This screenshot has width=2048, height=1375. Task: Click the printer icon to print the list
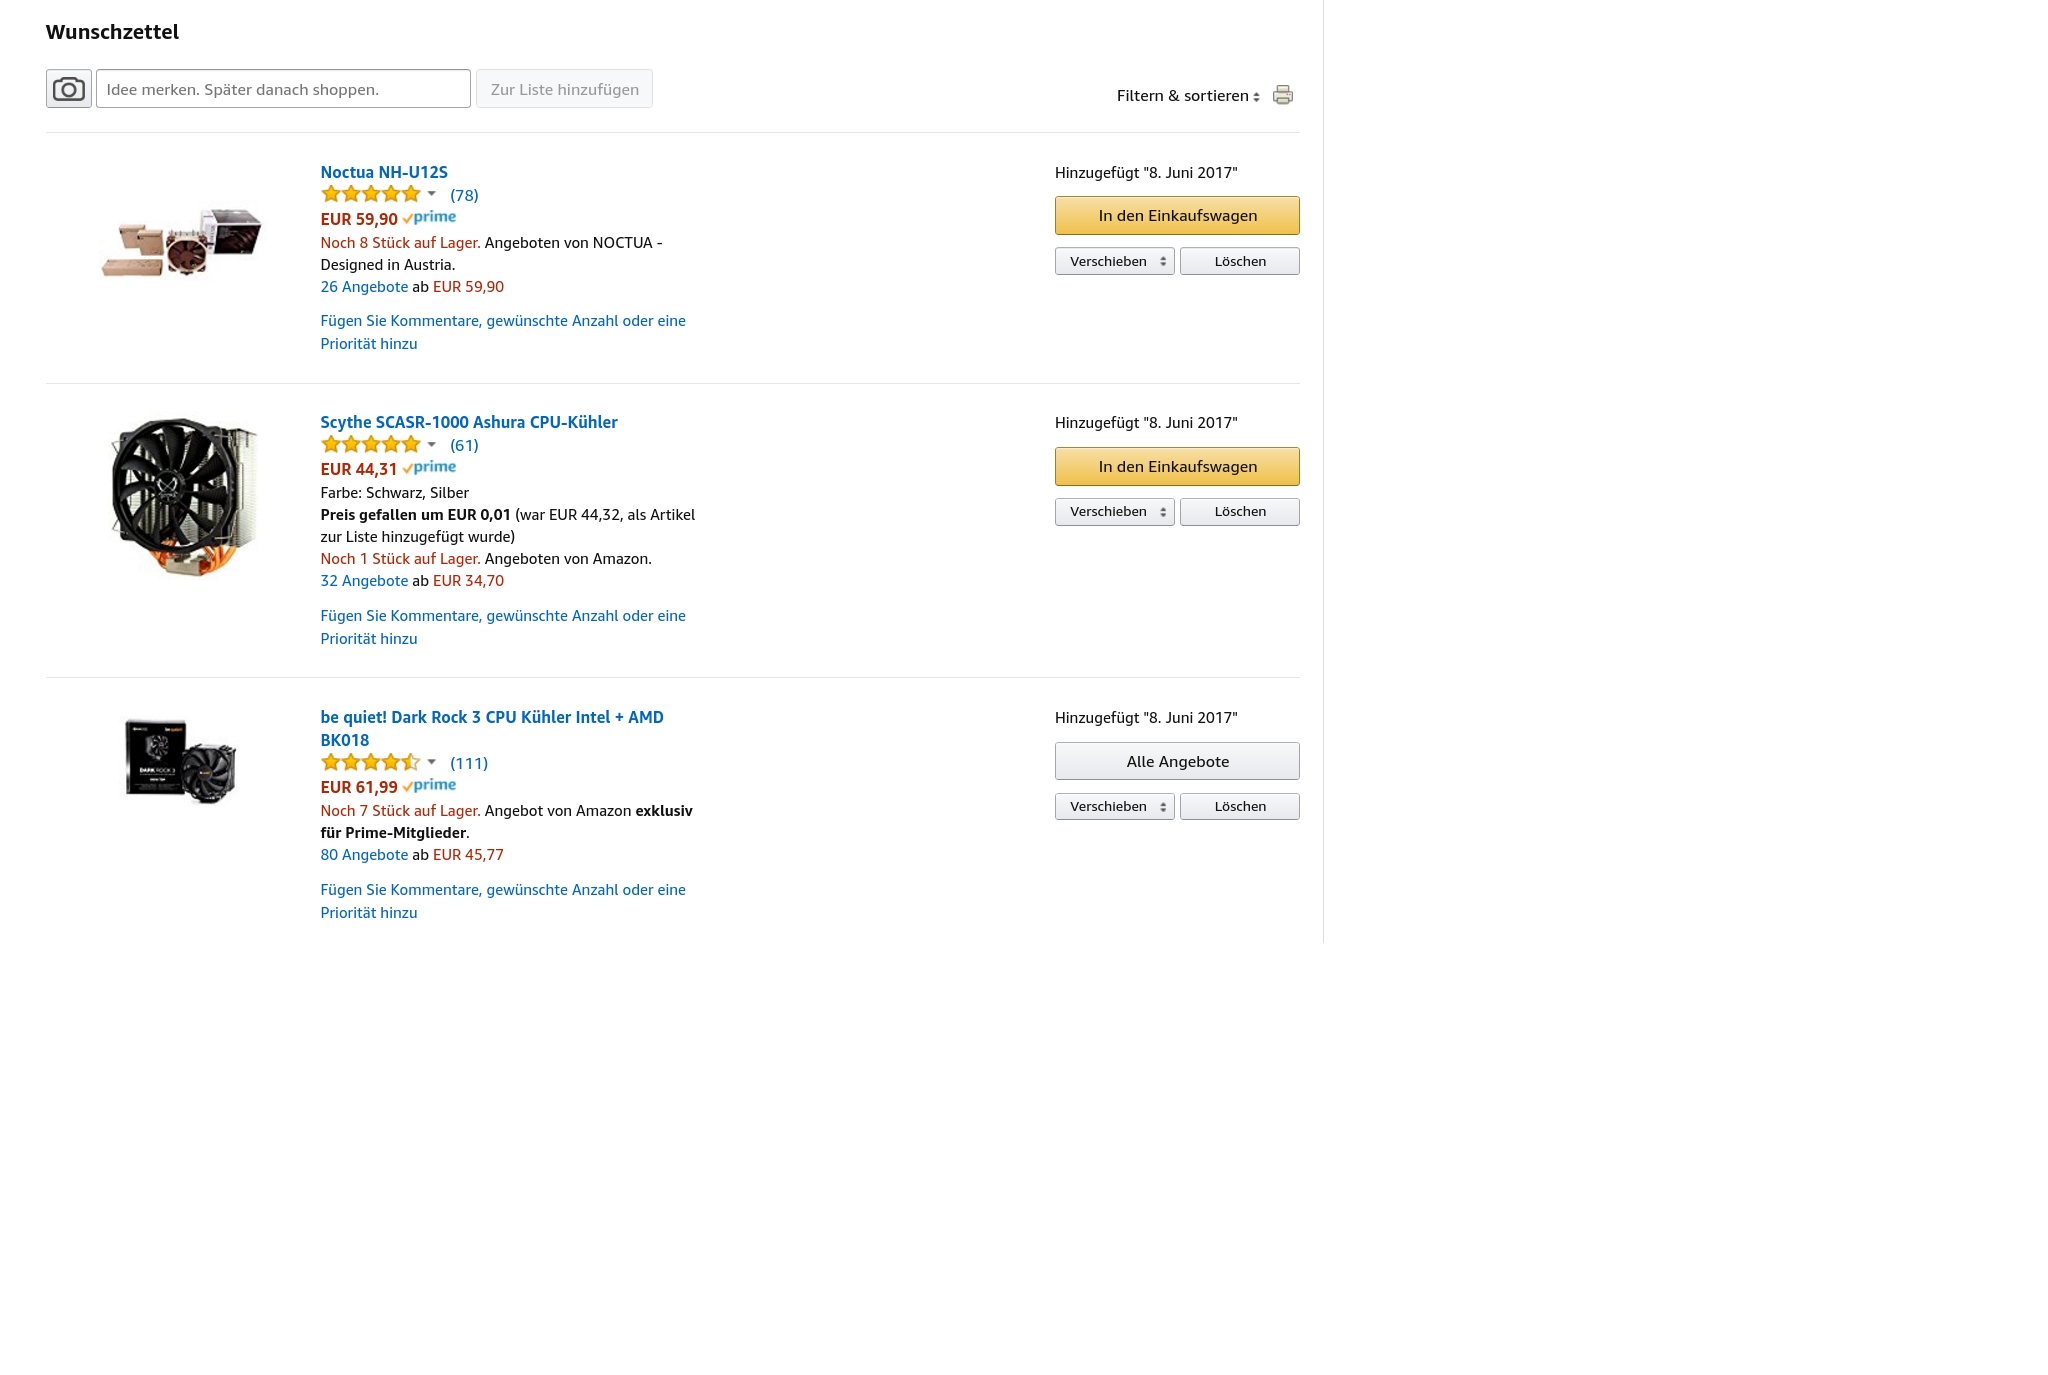tap(1283, 95)
